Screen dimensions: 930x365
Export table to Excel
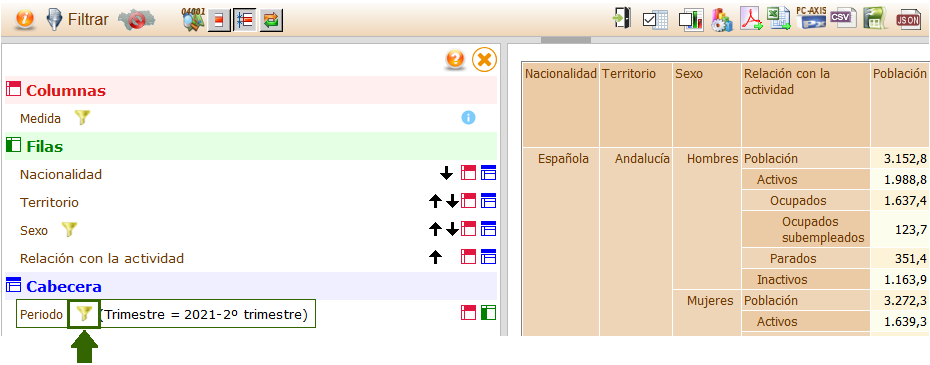coord(778,19)
